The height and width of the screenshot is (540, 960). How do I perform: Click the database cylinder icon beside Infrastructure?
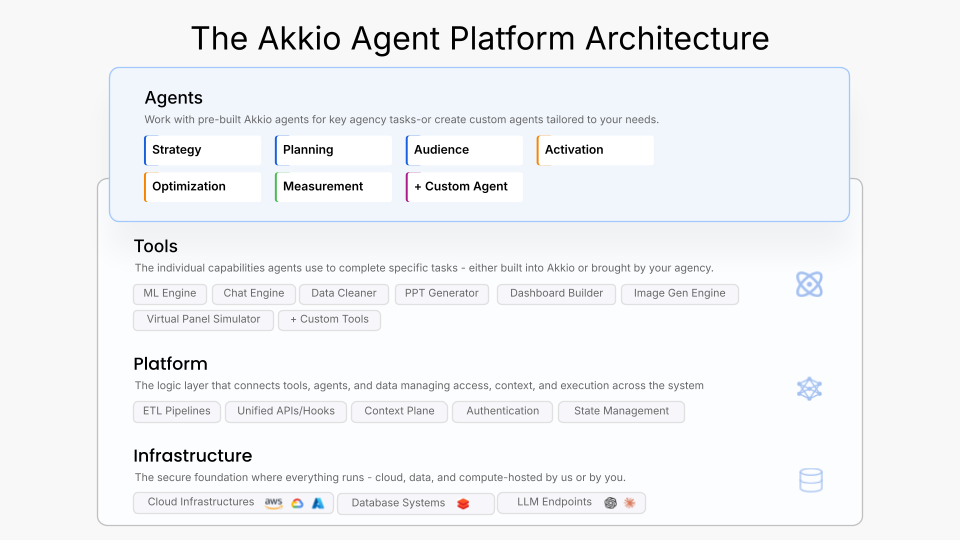810,481
